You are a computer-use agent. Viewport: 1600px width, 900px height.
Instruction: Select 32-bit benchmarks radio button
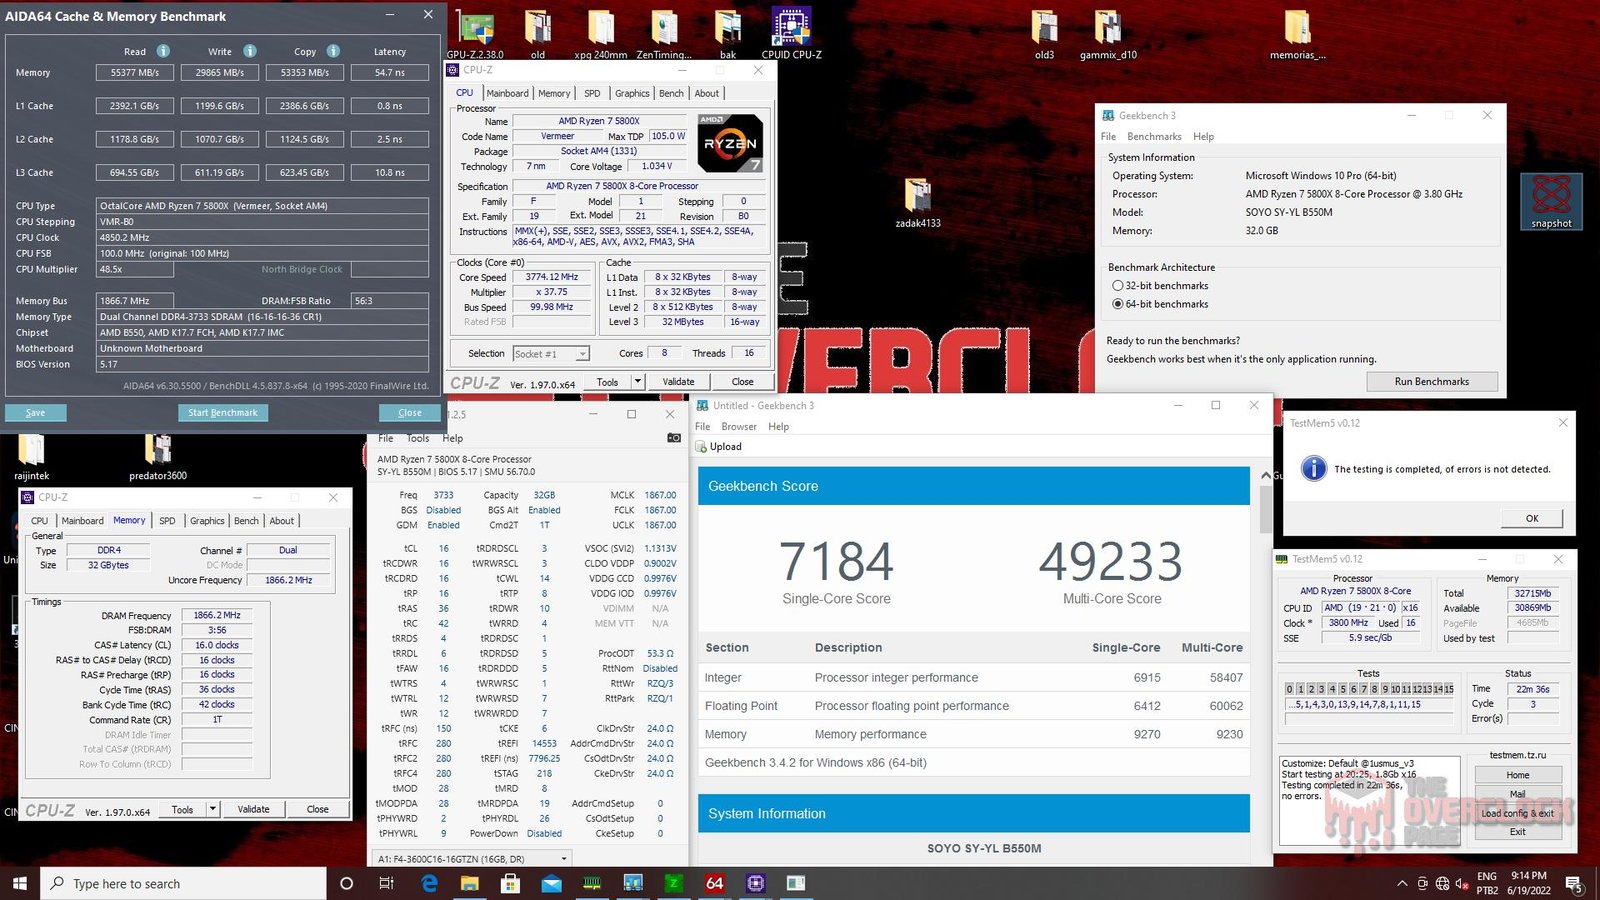point(1118,286)
